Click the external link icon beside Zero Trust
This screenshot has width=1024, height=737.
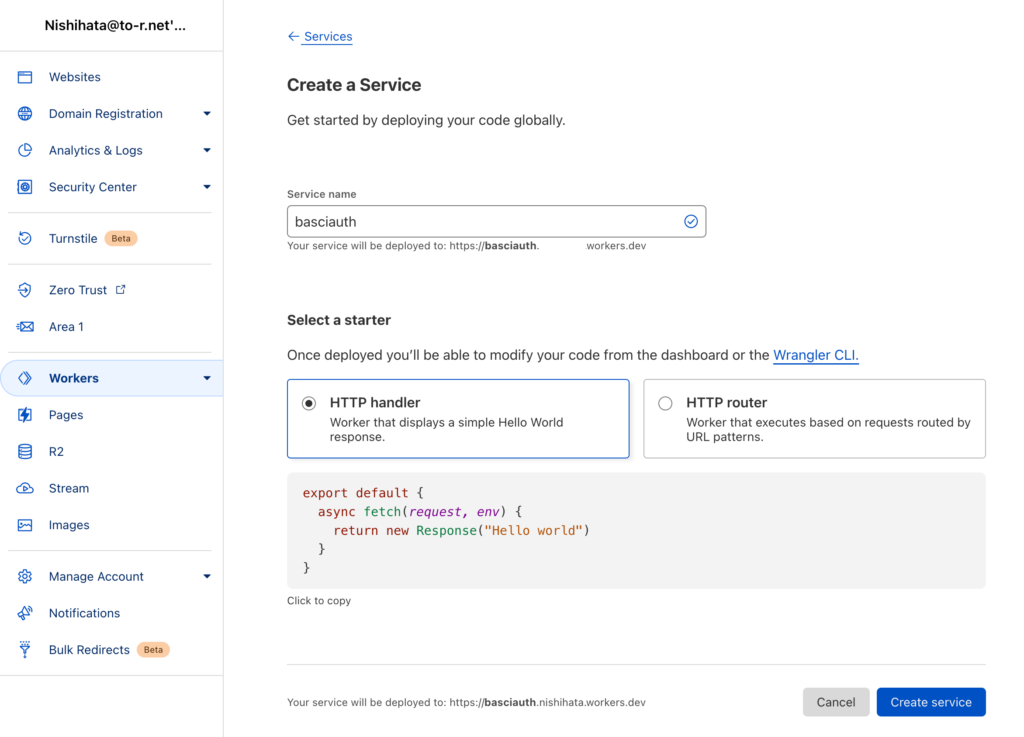(x=121, y=289)
